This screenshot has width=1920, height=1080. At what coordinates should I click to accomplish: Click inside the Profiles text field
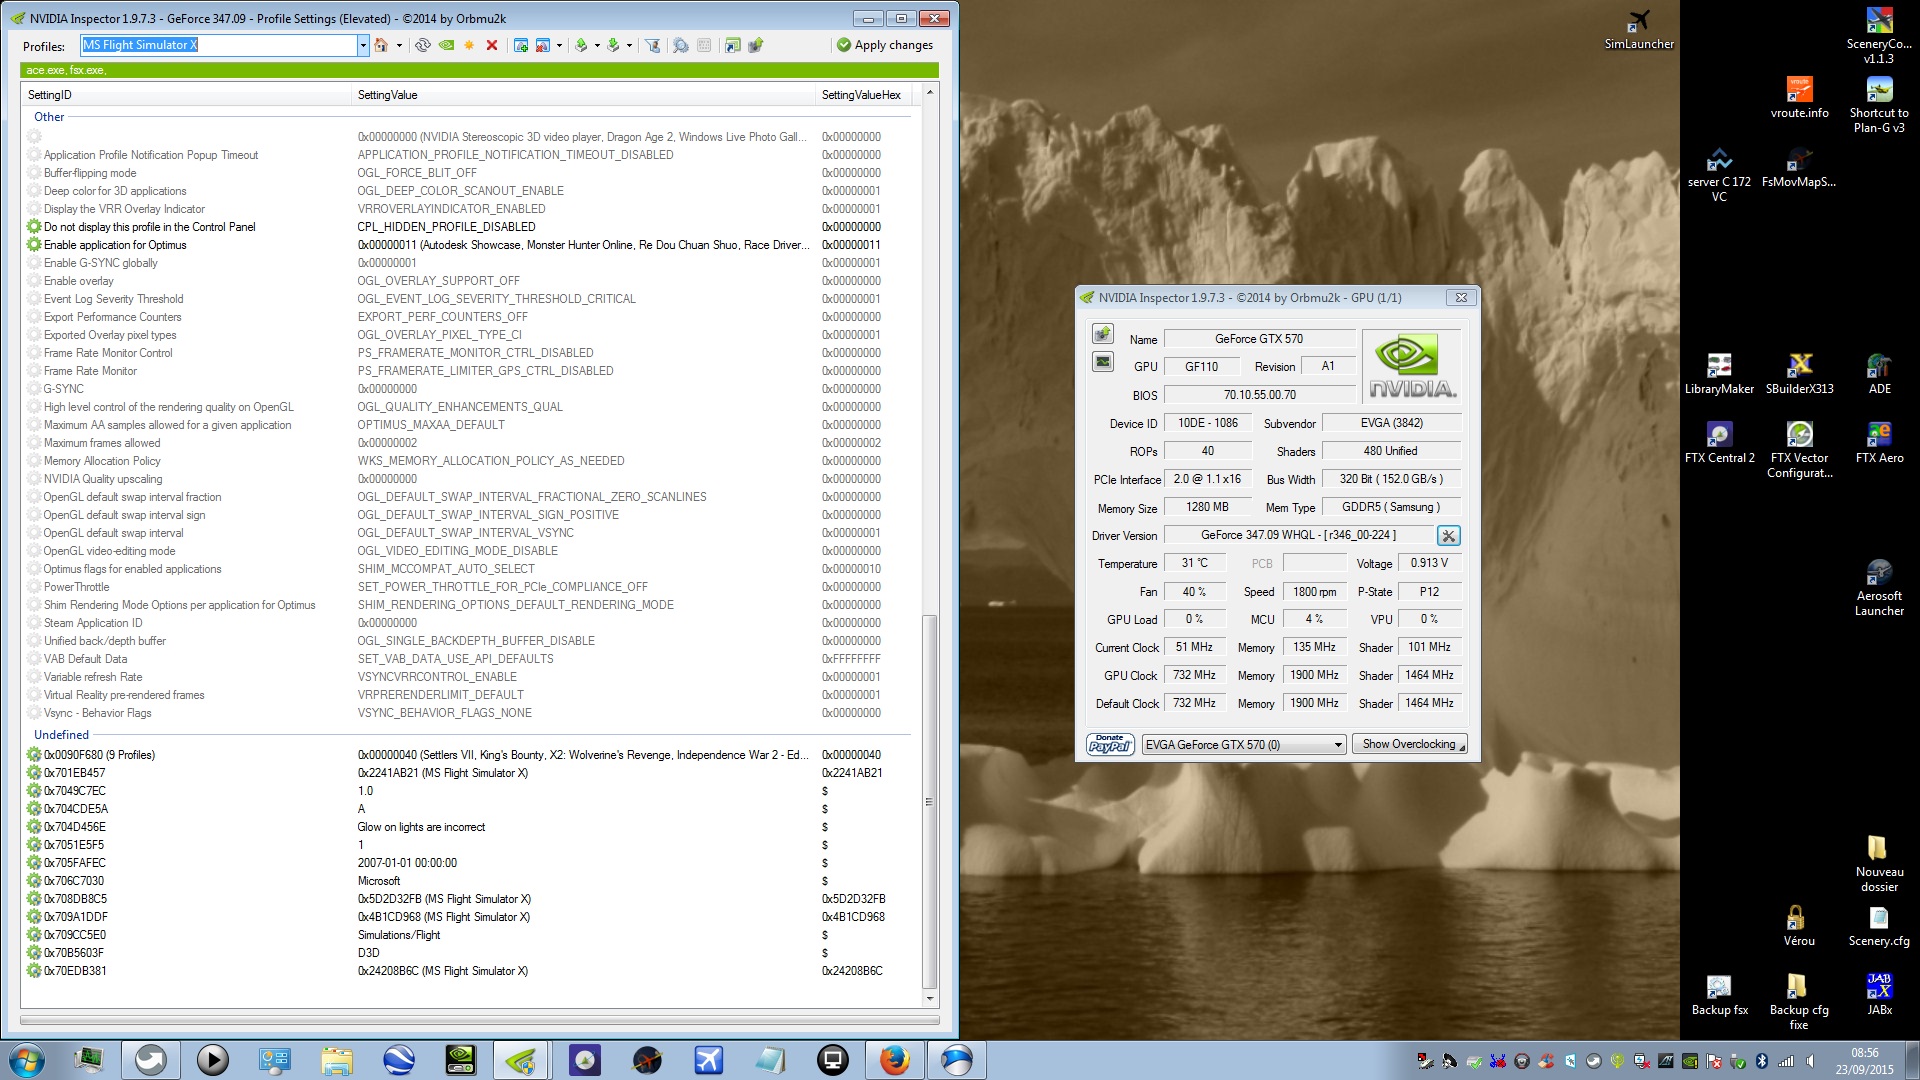tap(218, 45)
